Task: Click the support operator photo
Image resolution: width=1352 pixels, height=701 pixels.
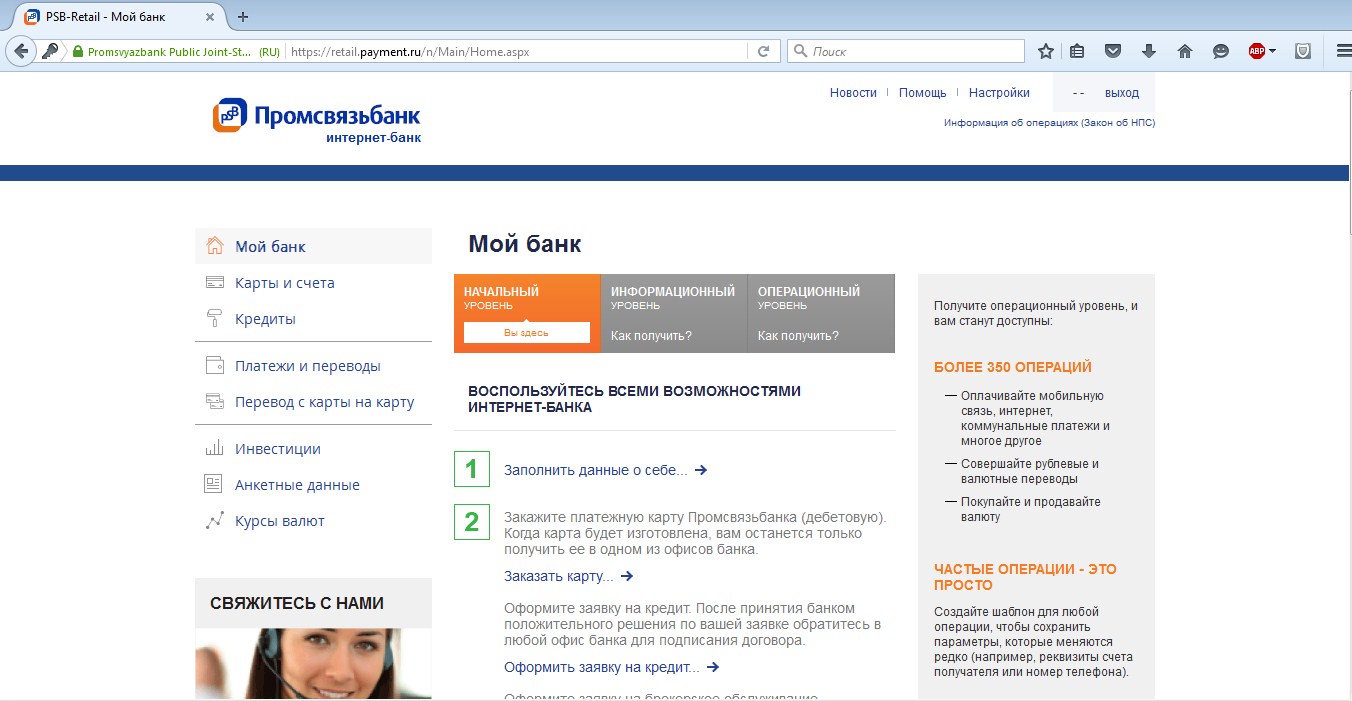Action: tap(314, 664)
